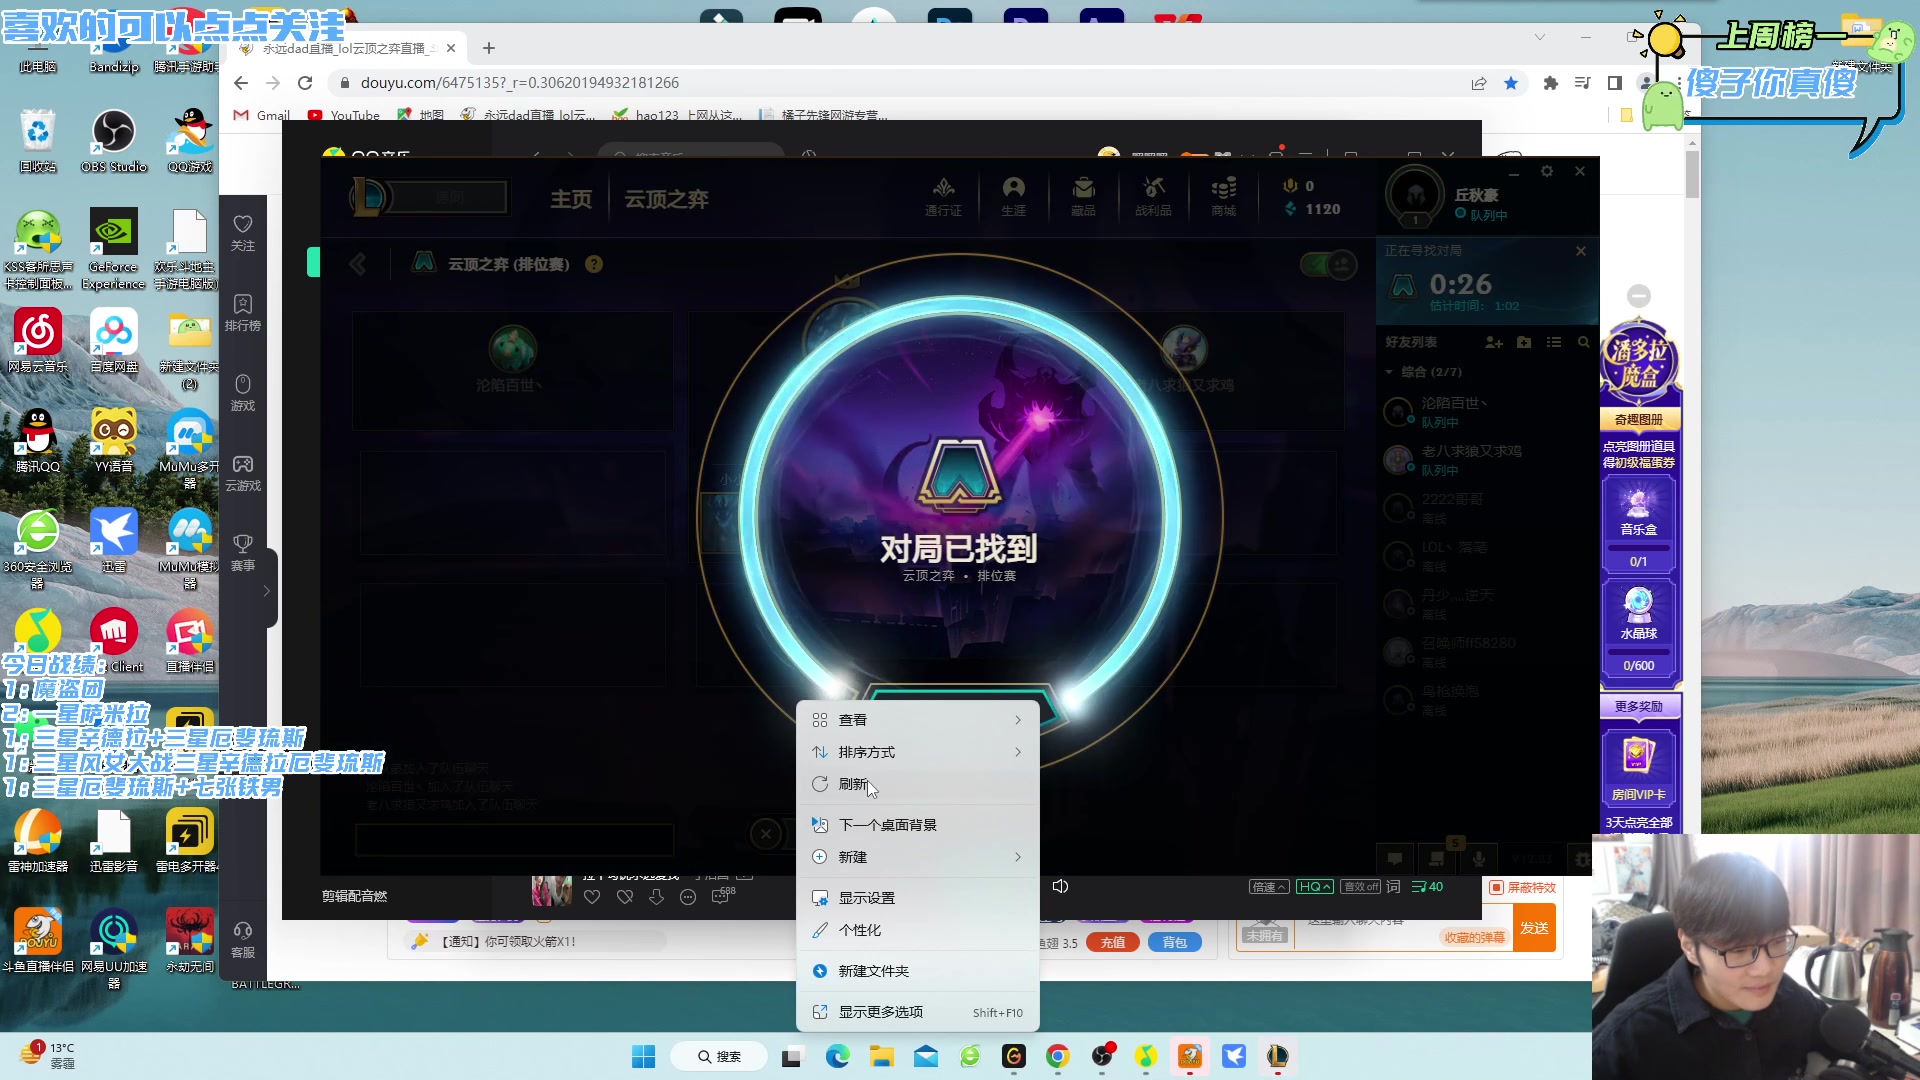1920x1080 pixels.
Task: Reload the Chrome page
Action: coord(305,83)
